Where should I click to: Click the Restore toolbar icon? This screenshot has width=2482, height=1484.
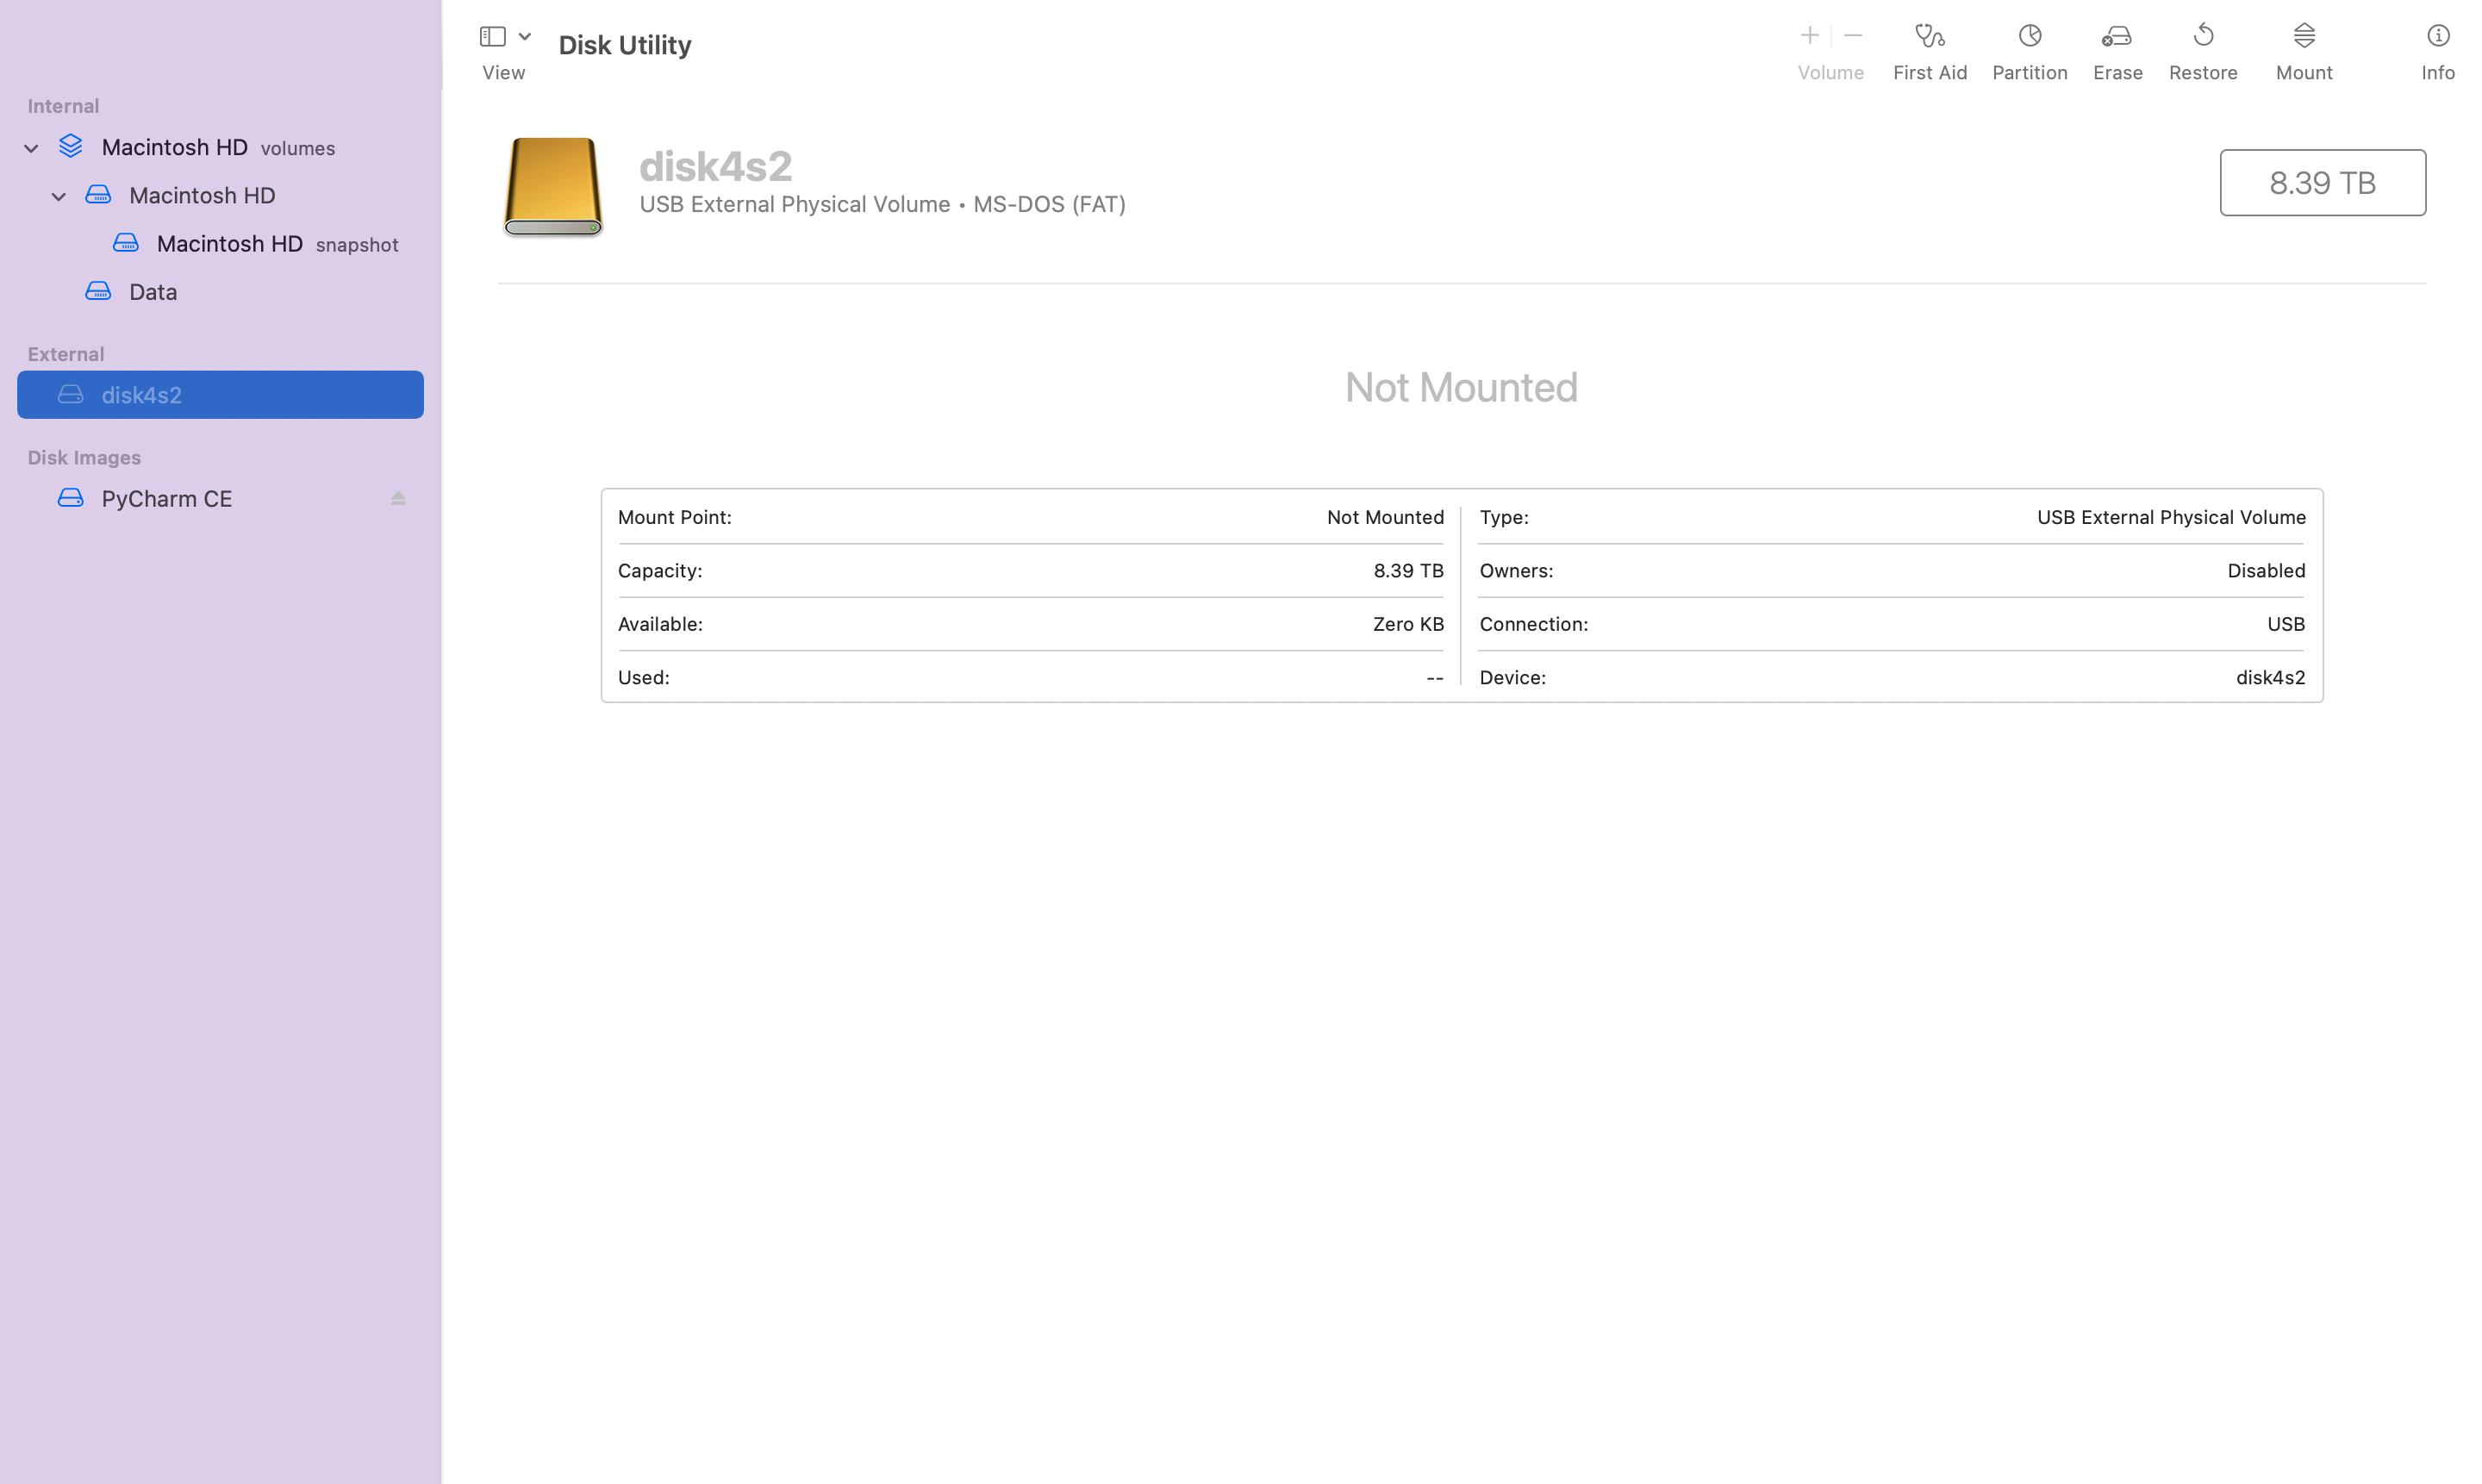point(2202,37)
